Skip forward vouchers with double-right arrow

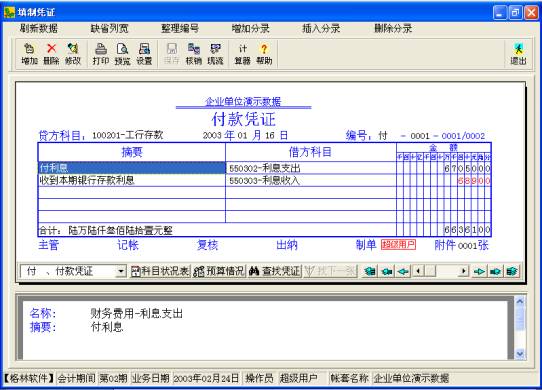495,271
